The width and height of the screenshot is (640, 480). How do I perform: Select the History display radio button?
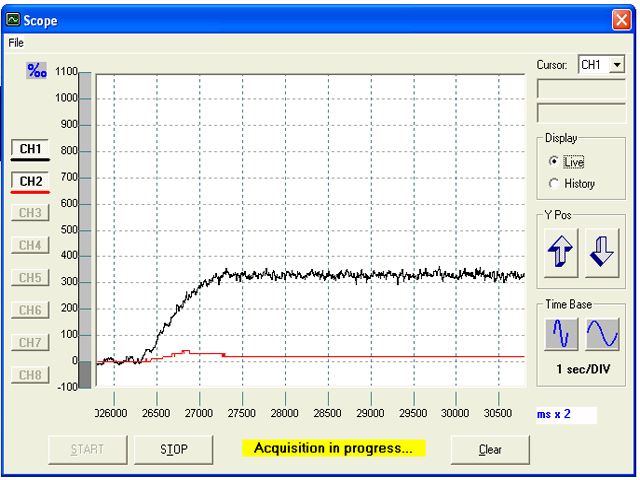point(555,183)
